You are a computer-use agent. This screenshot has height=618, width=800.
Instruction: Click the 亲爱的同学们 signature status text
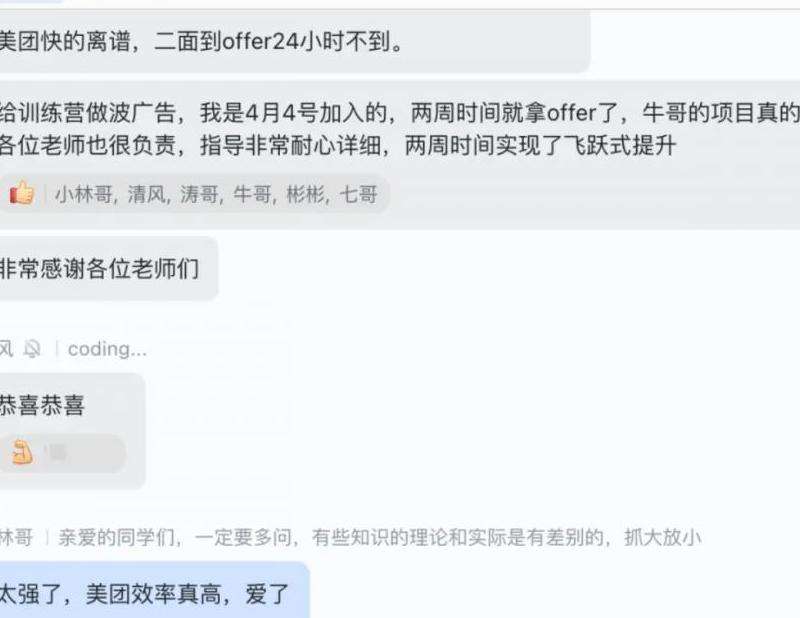coord(380,537)
